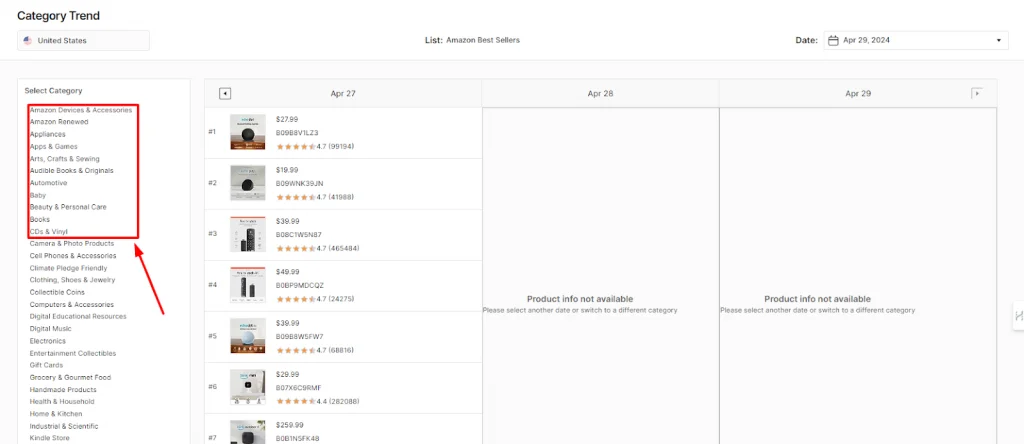Viewport: 1024px width, 444px height.
Task: Click ASIN text B0BP9MDCQZ
Action: tap(300, 285)
